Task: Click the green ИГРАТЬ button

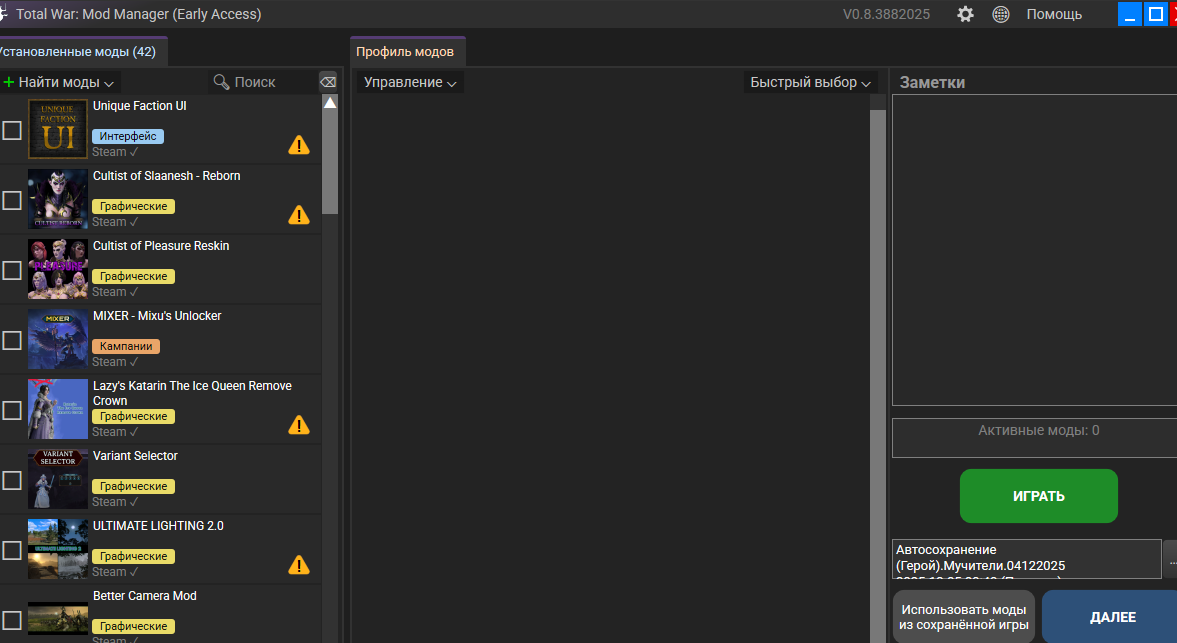Action: [x=1038, y=496]
